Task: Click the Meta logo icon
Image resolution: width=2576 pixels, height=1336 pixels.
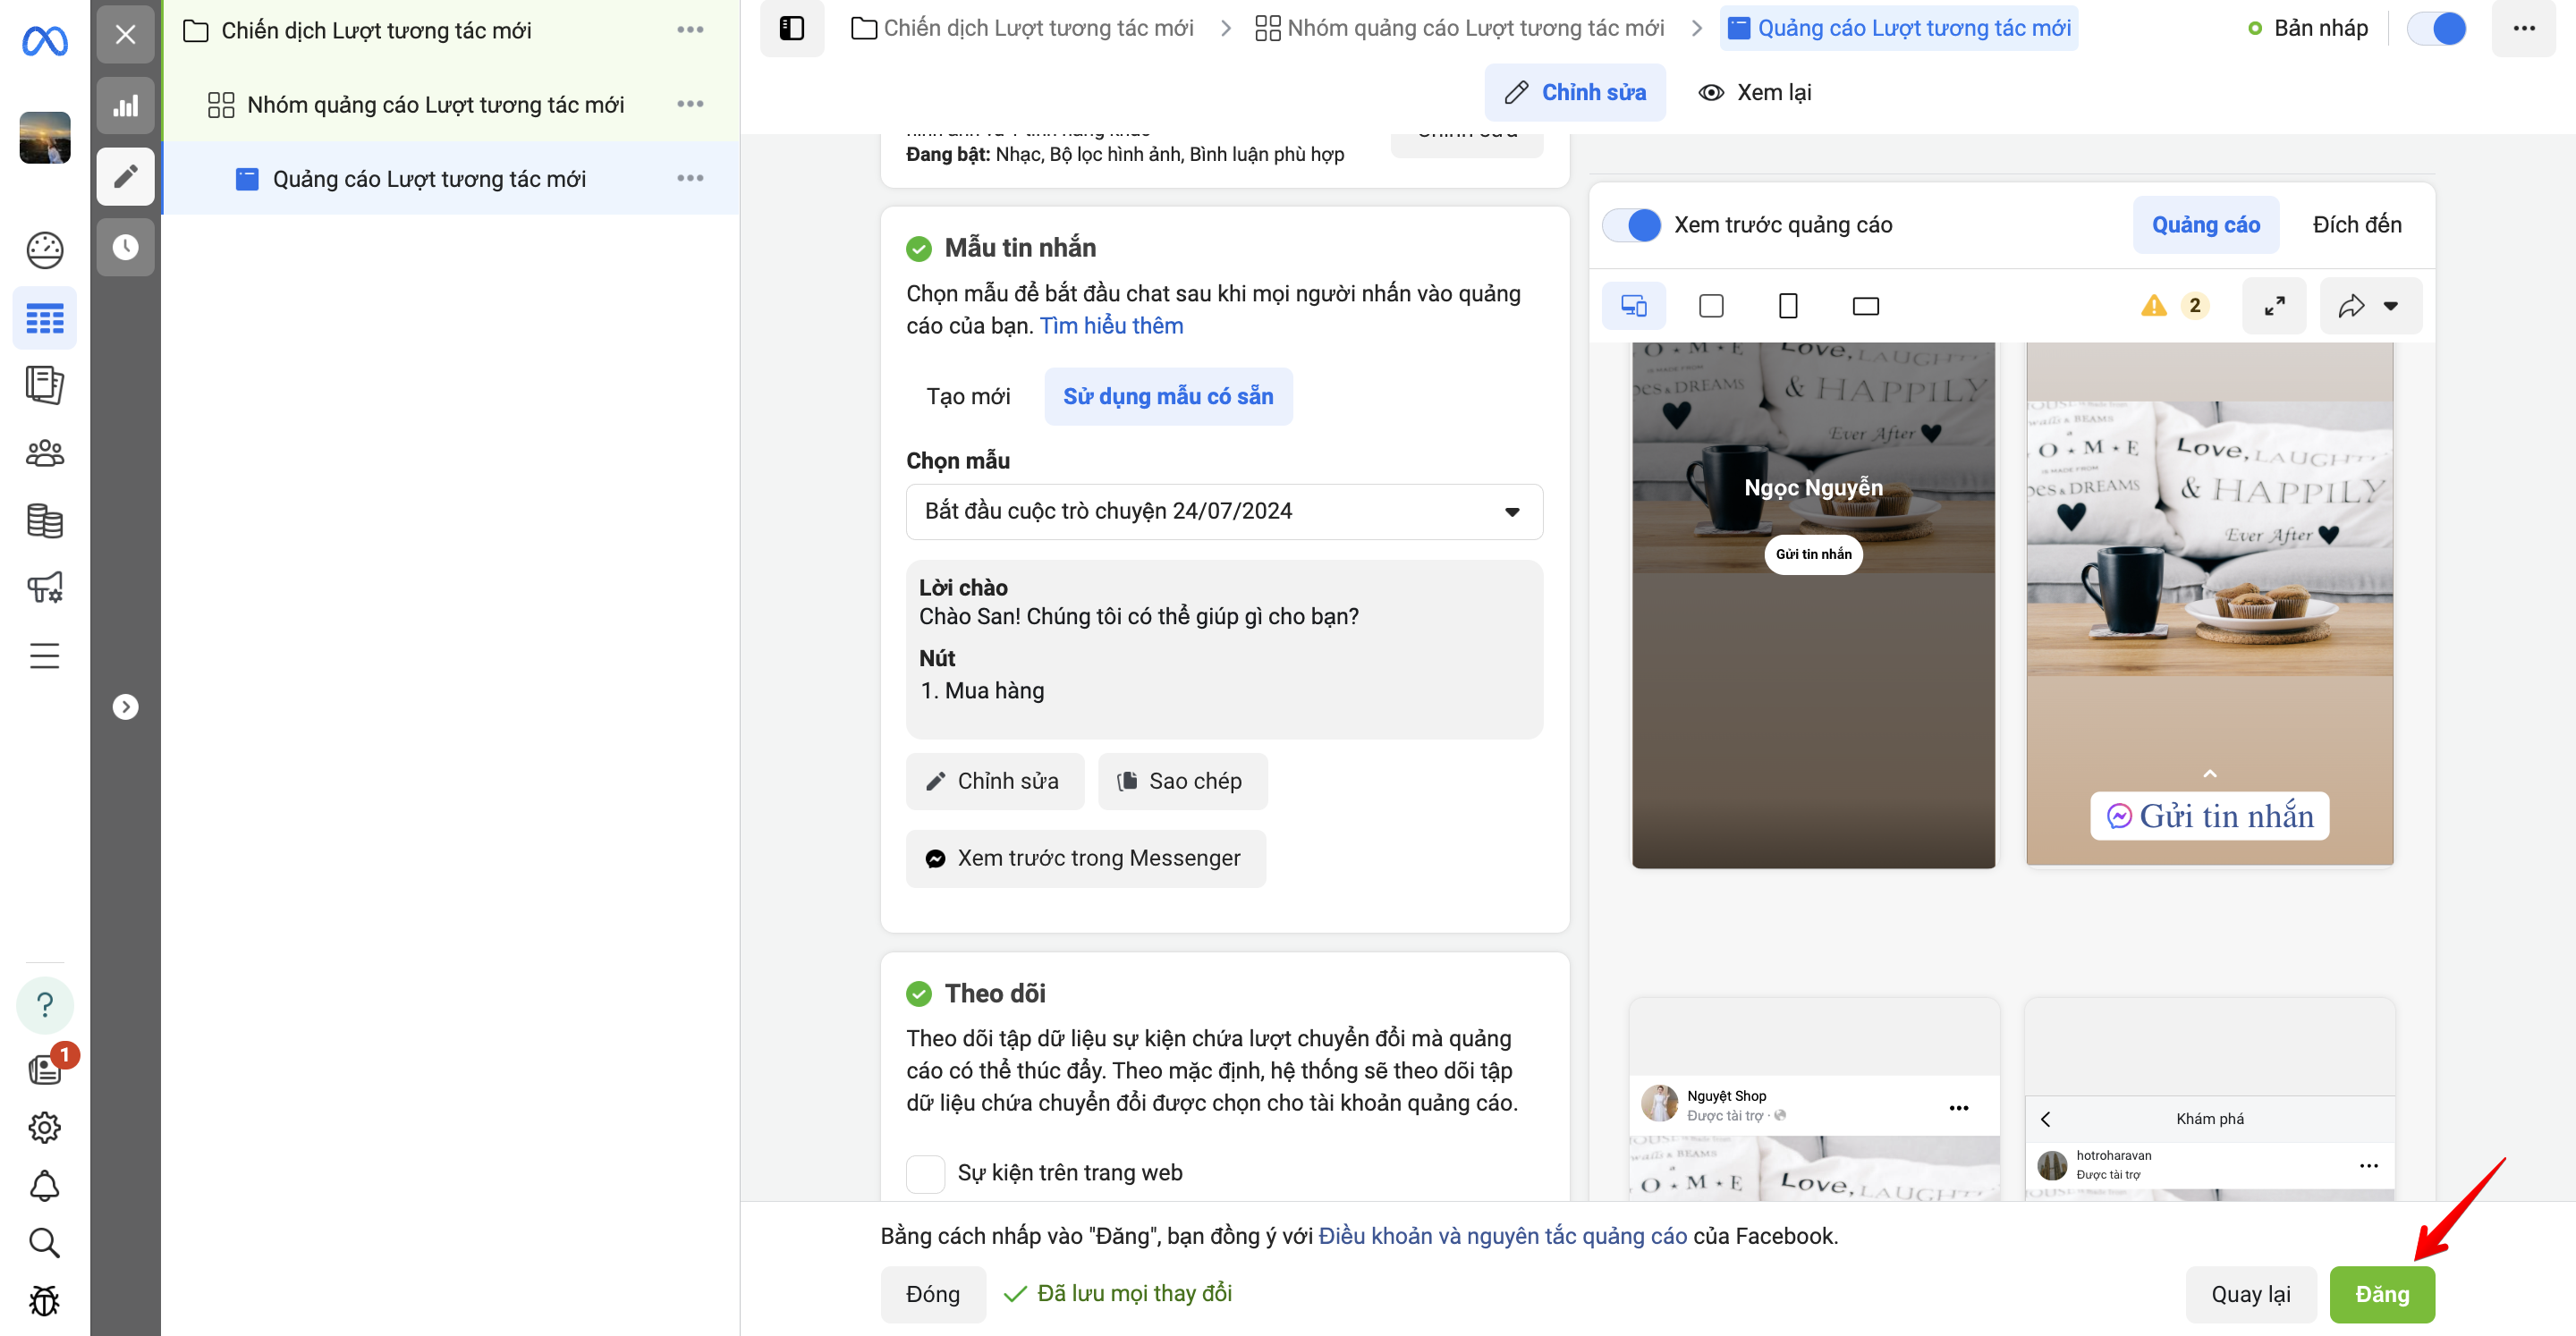Action: [45, 41]
